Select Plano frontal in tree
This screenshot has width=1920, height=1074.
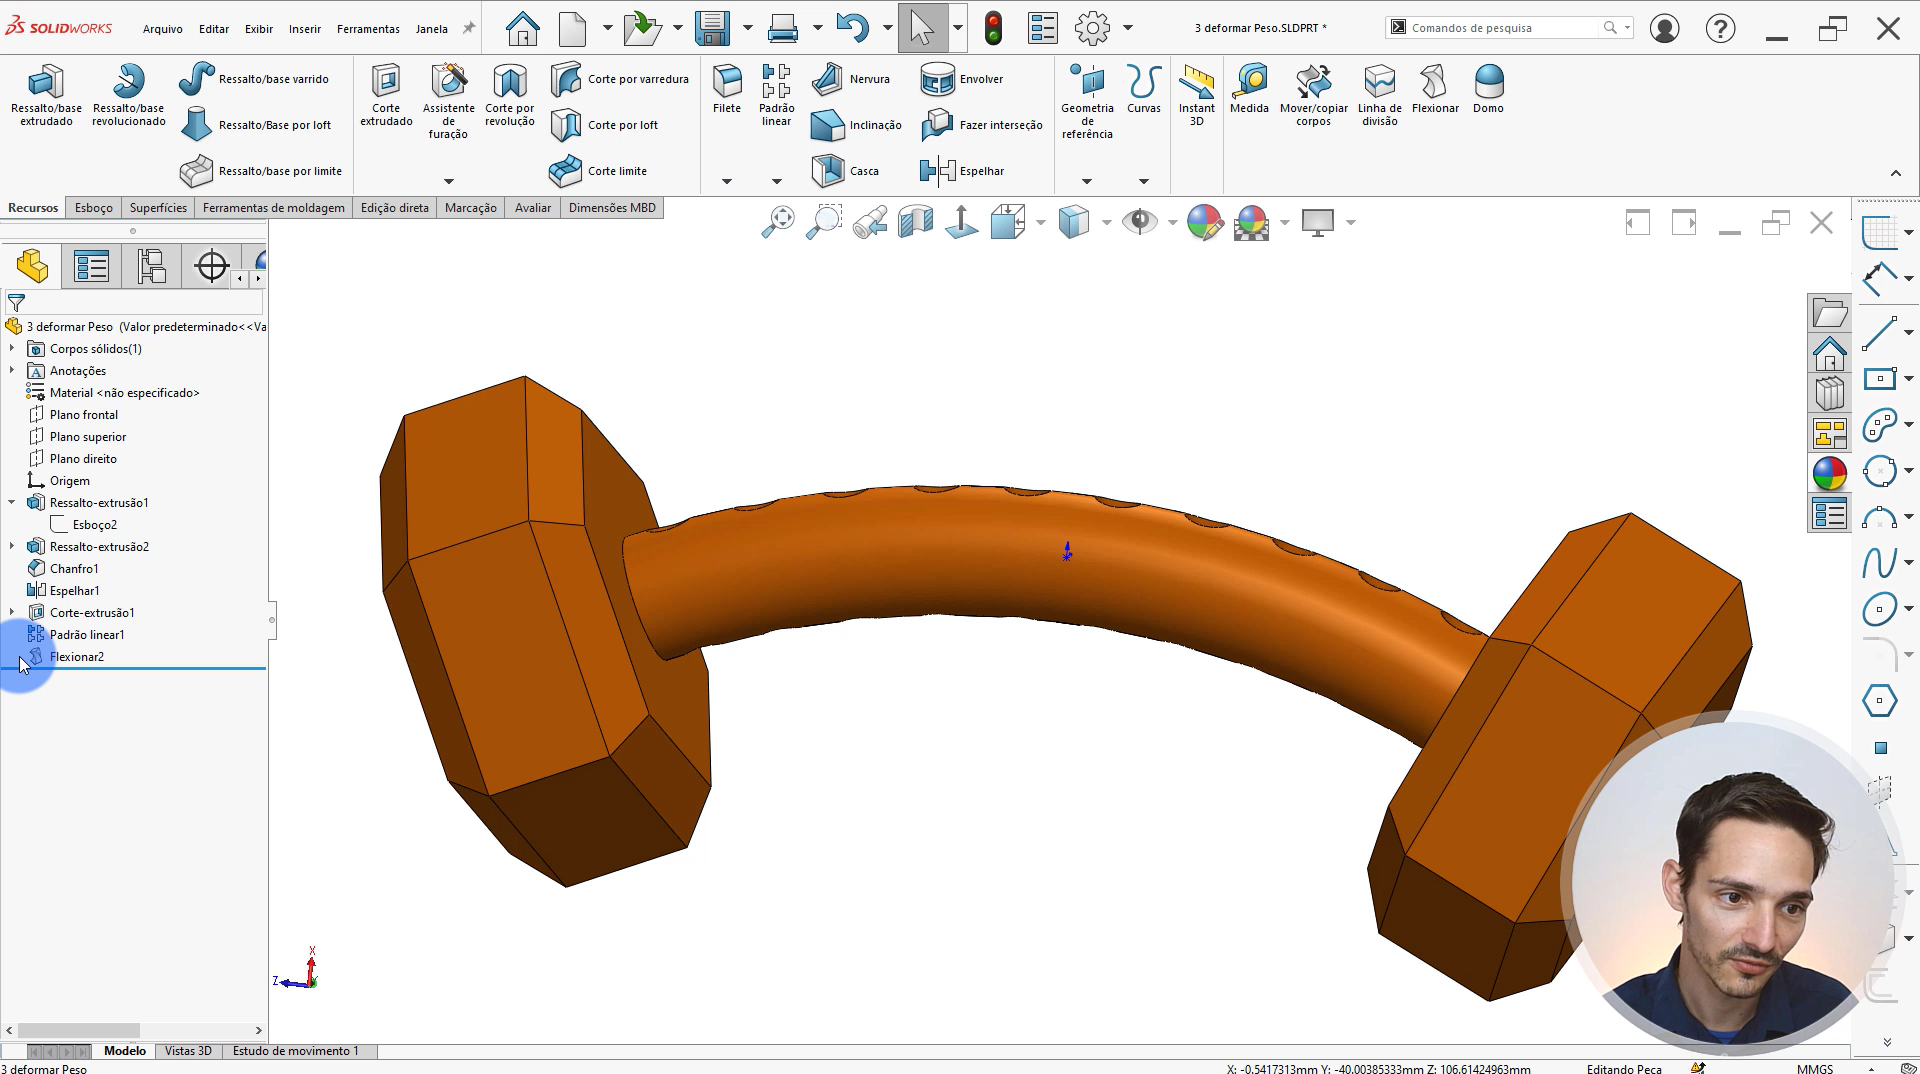84,415
